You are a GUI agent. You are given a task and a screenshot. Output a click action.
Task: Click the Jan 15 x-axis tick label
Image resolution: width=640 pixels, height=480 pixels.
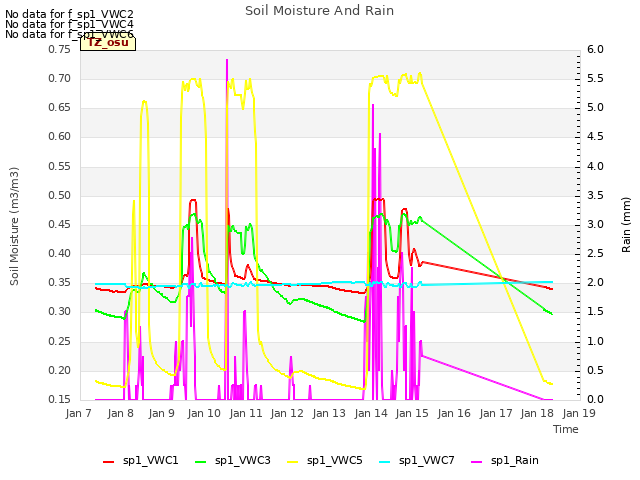412,413
